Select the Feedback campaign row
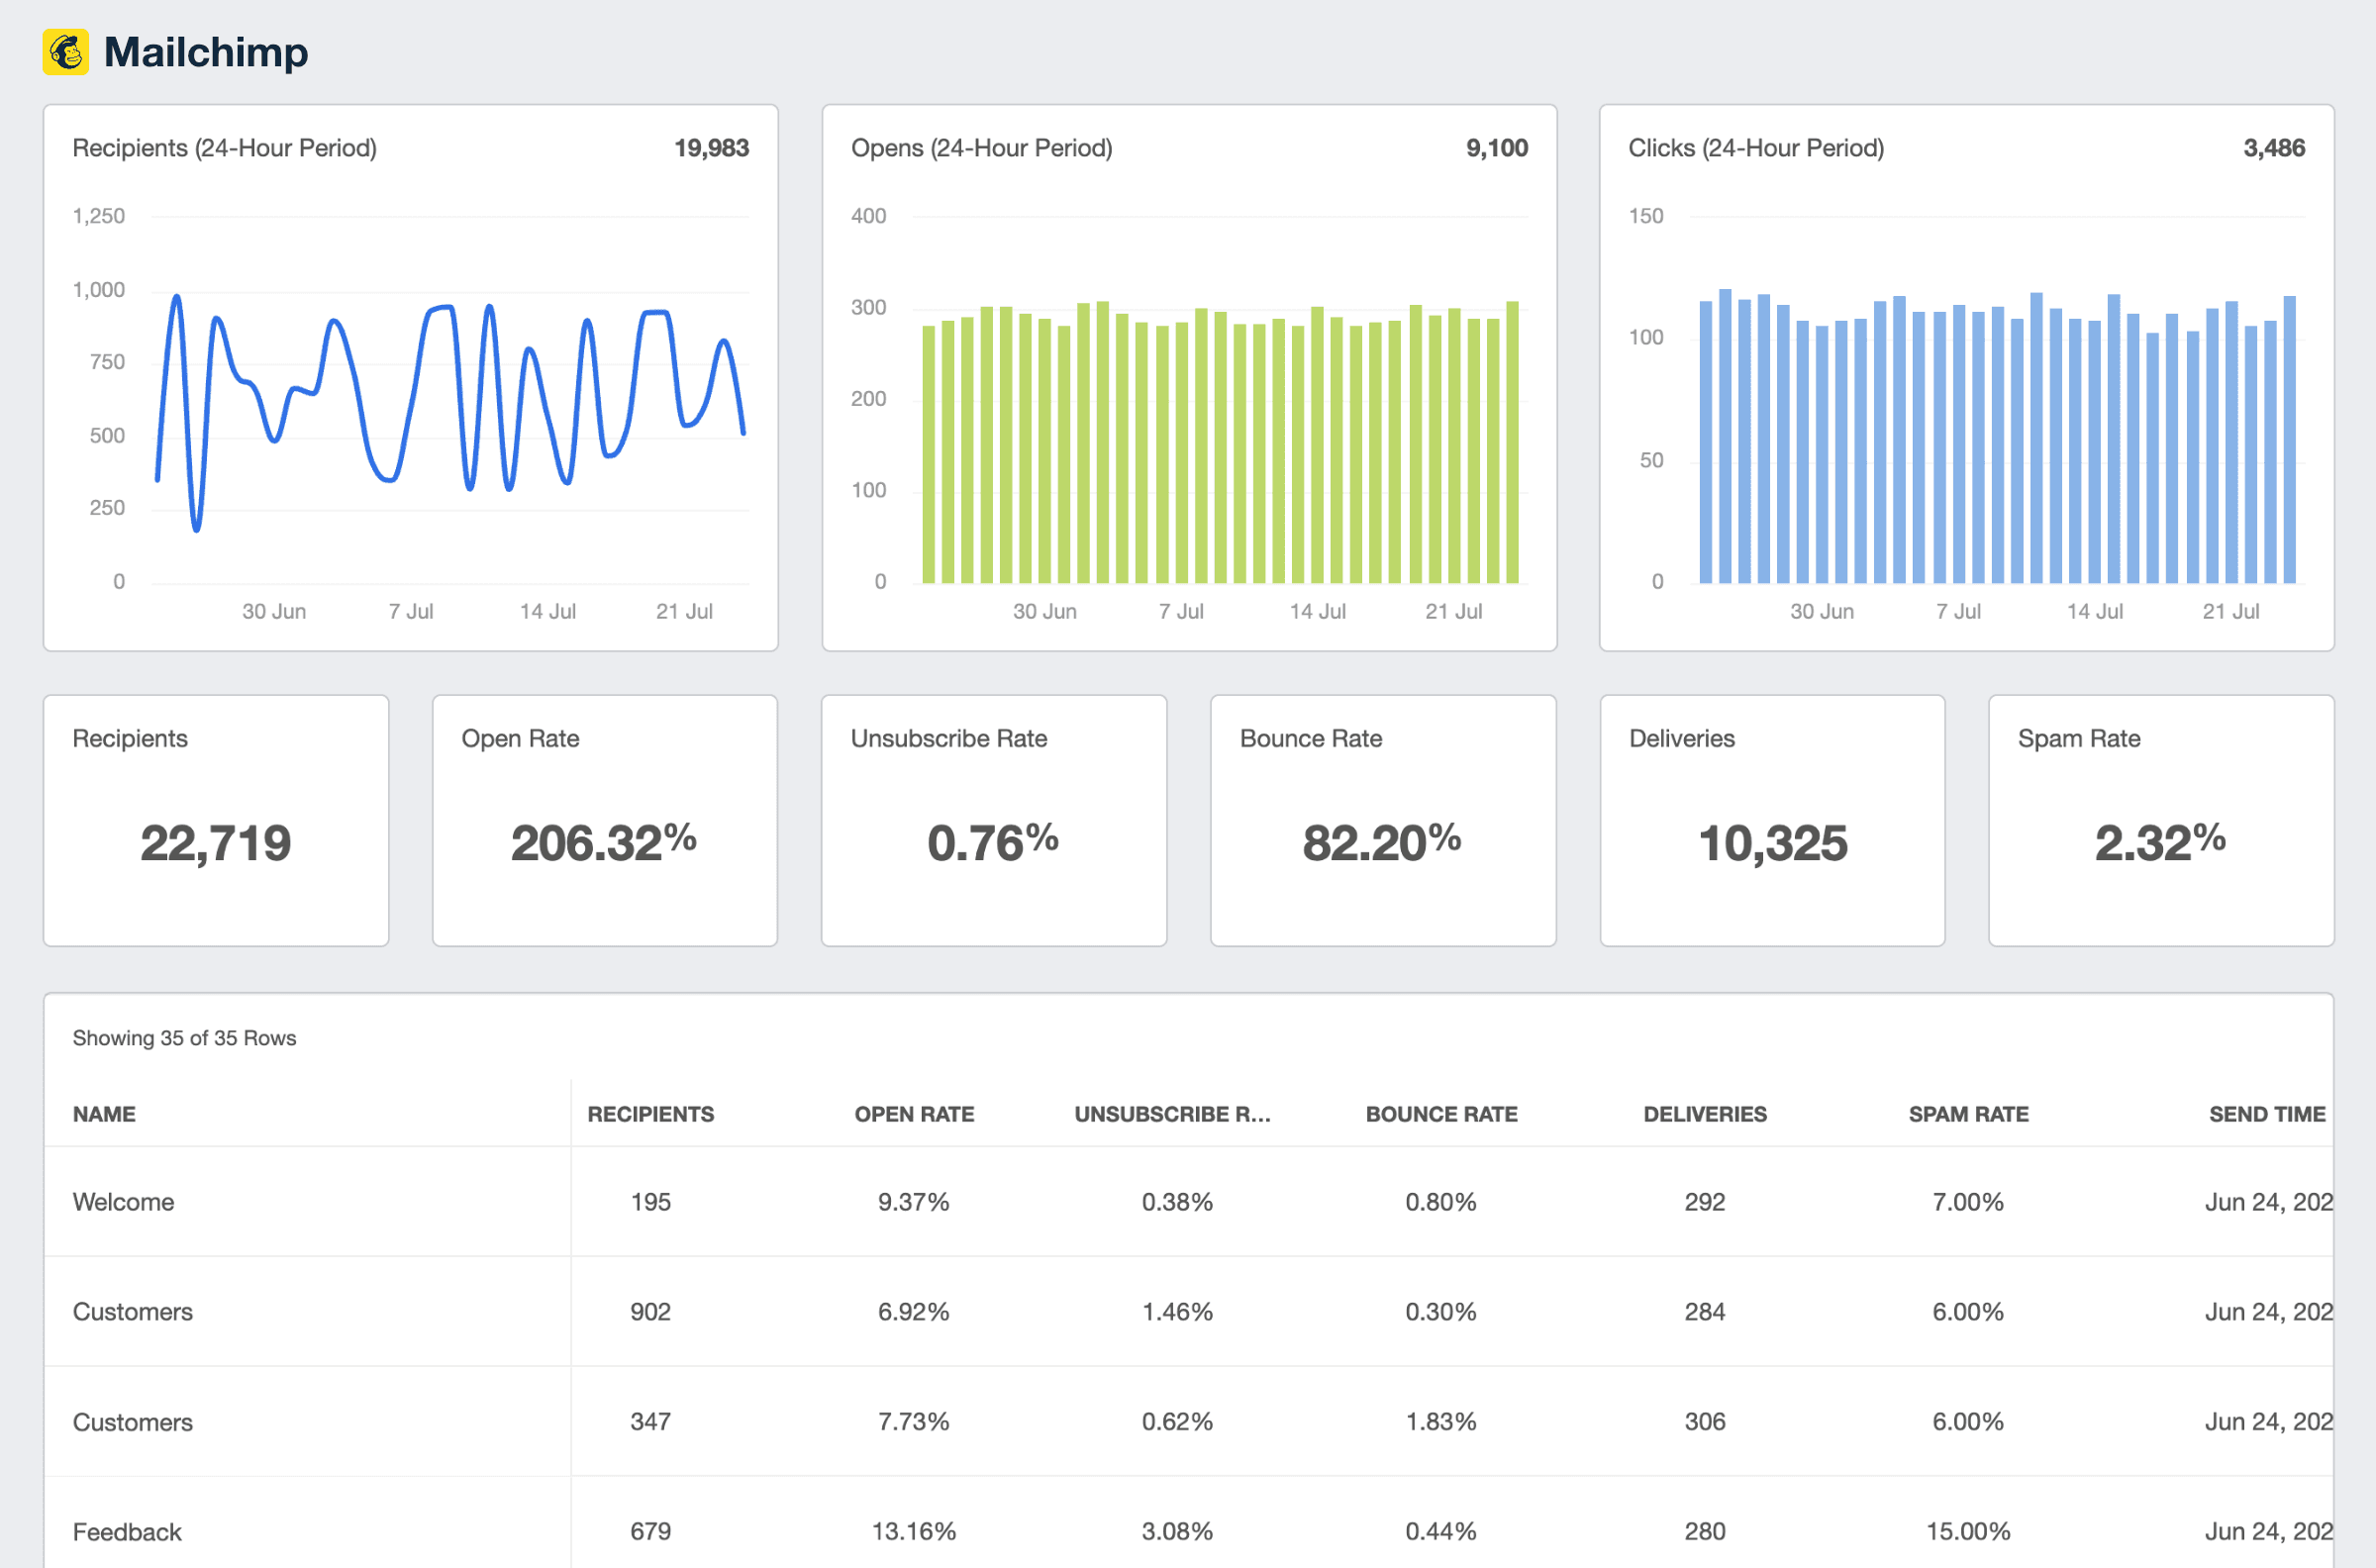Viewport: 2376px width, 1568px height. (127, 1531)
